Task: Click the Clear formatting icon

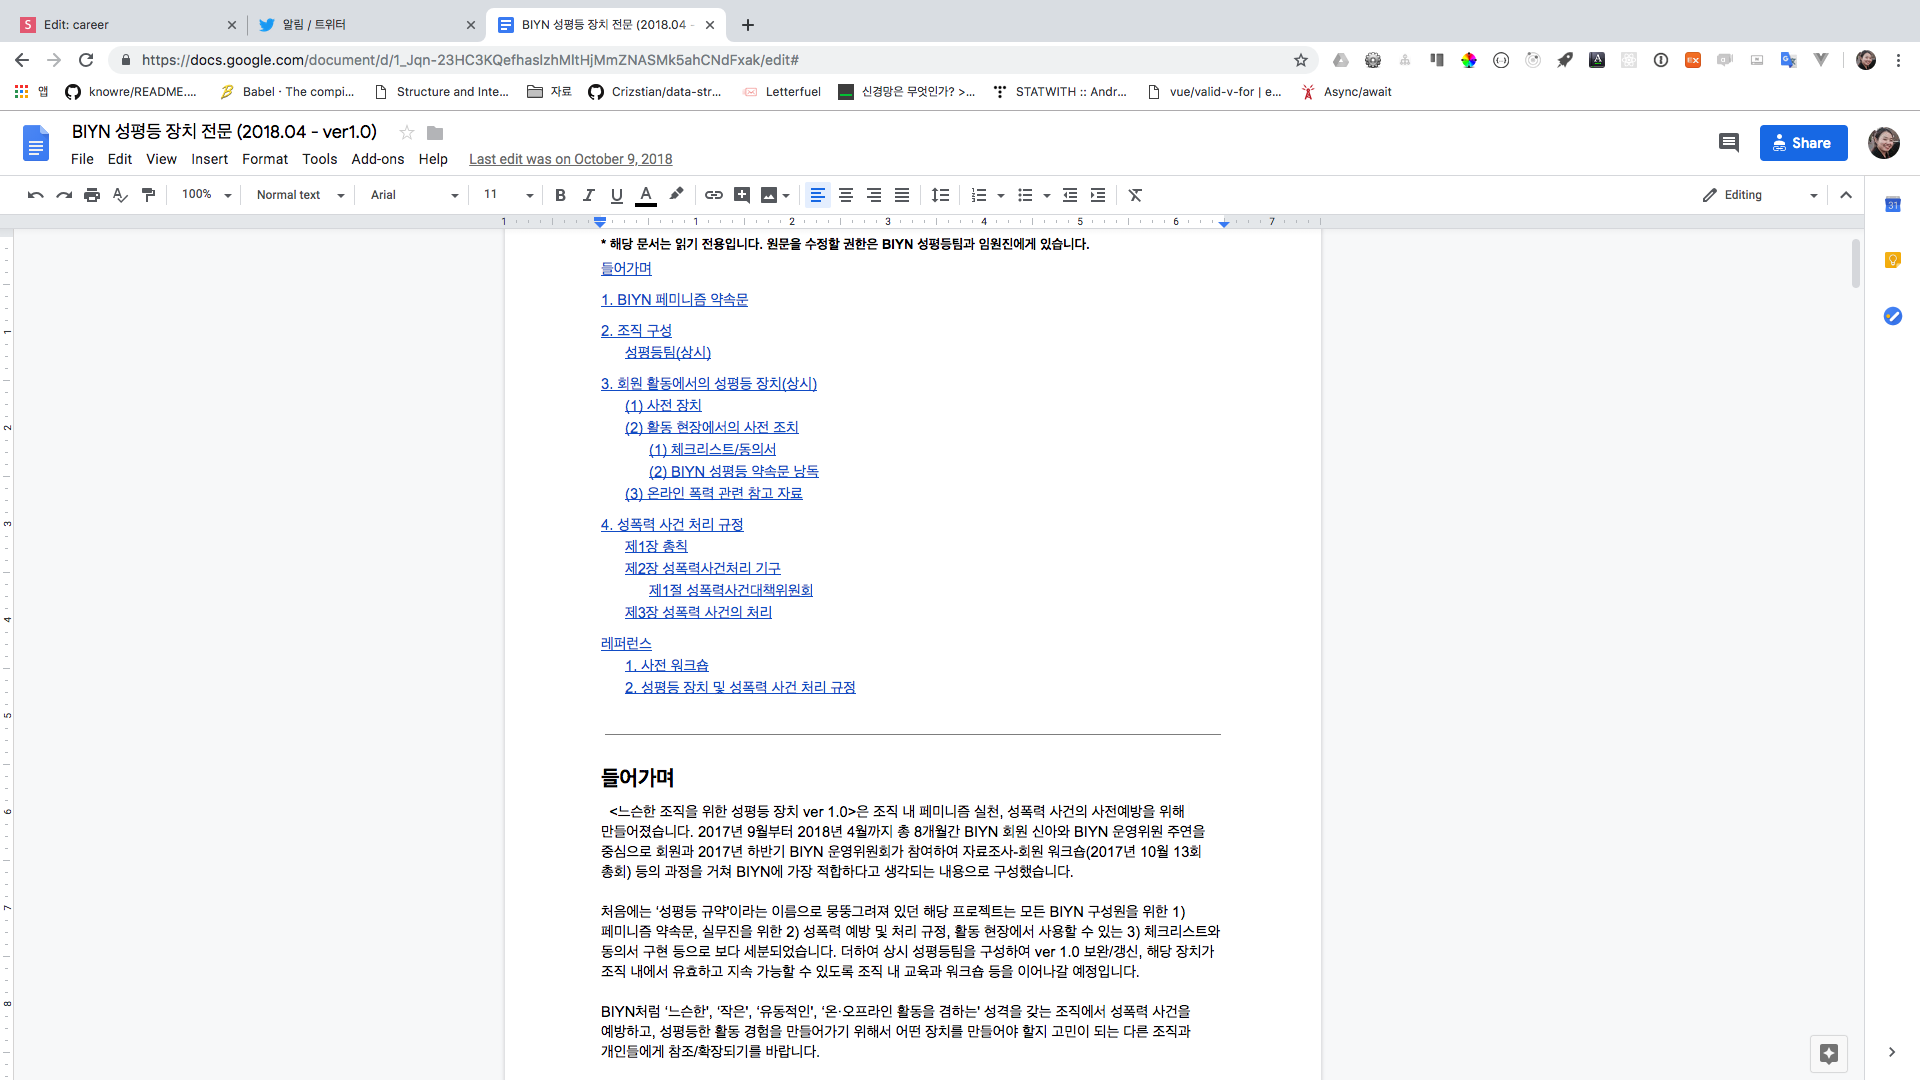Action: (1135, 195)
